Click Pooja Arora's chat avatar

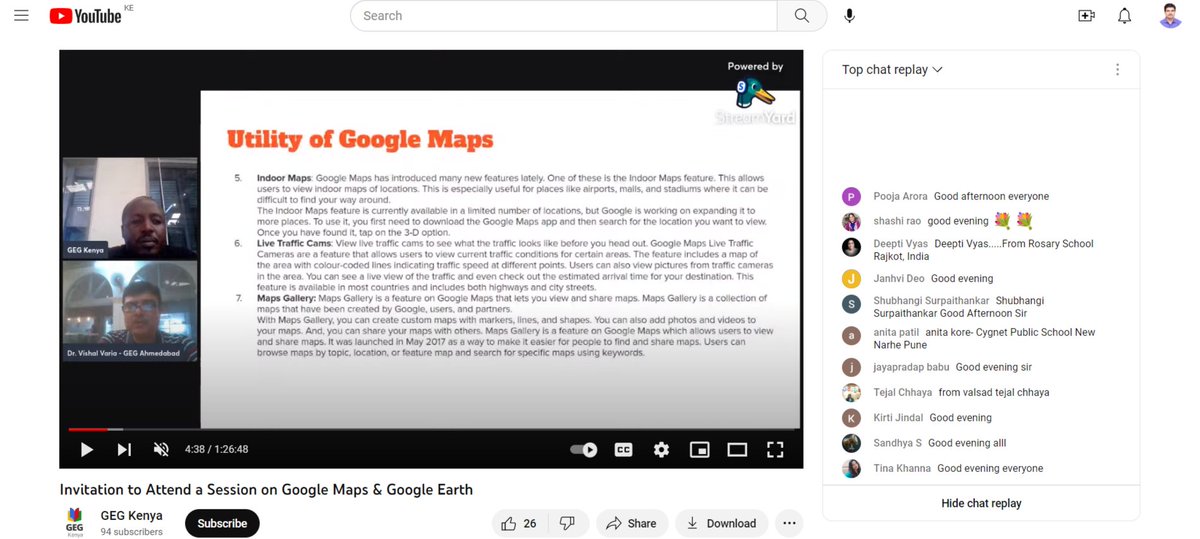[851, 197]
